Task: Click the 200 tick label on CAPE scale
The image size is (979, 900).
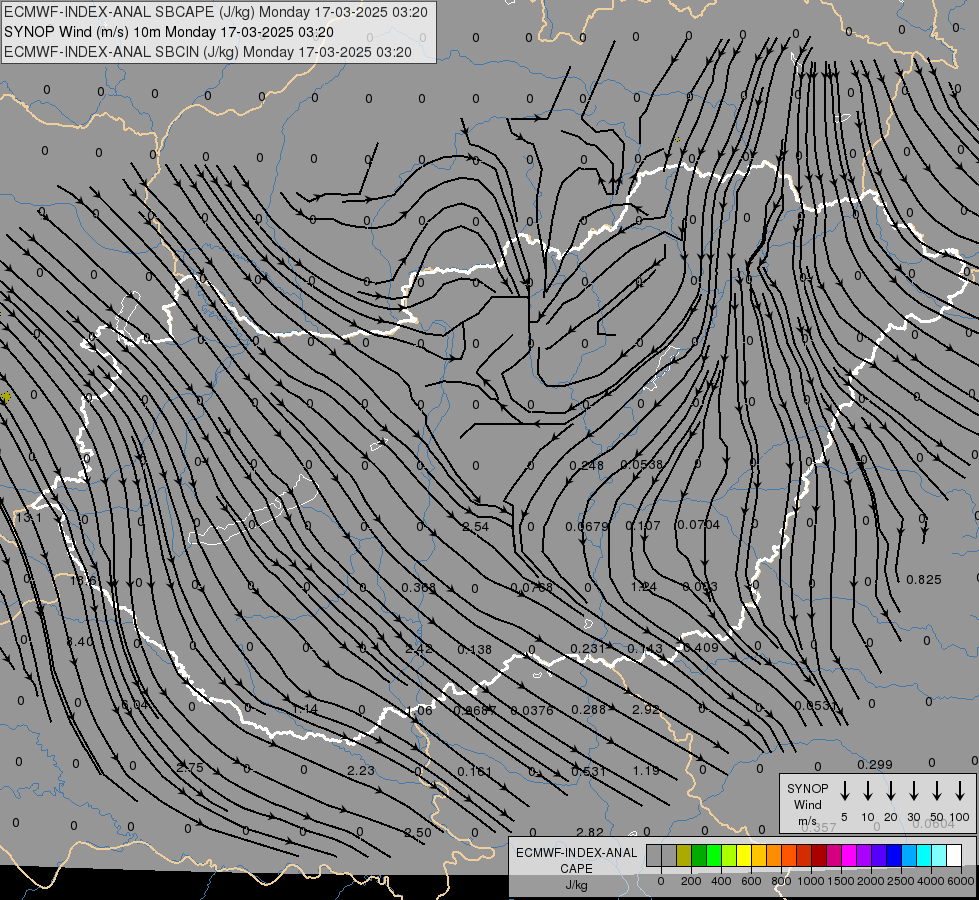Action: pos(691,881)
